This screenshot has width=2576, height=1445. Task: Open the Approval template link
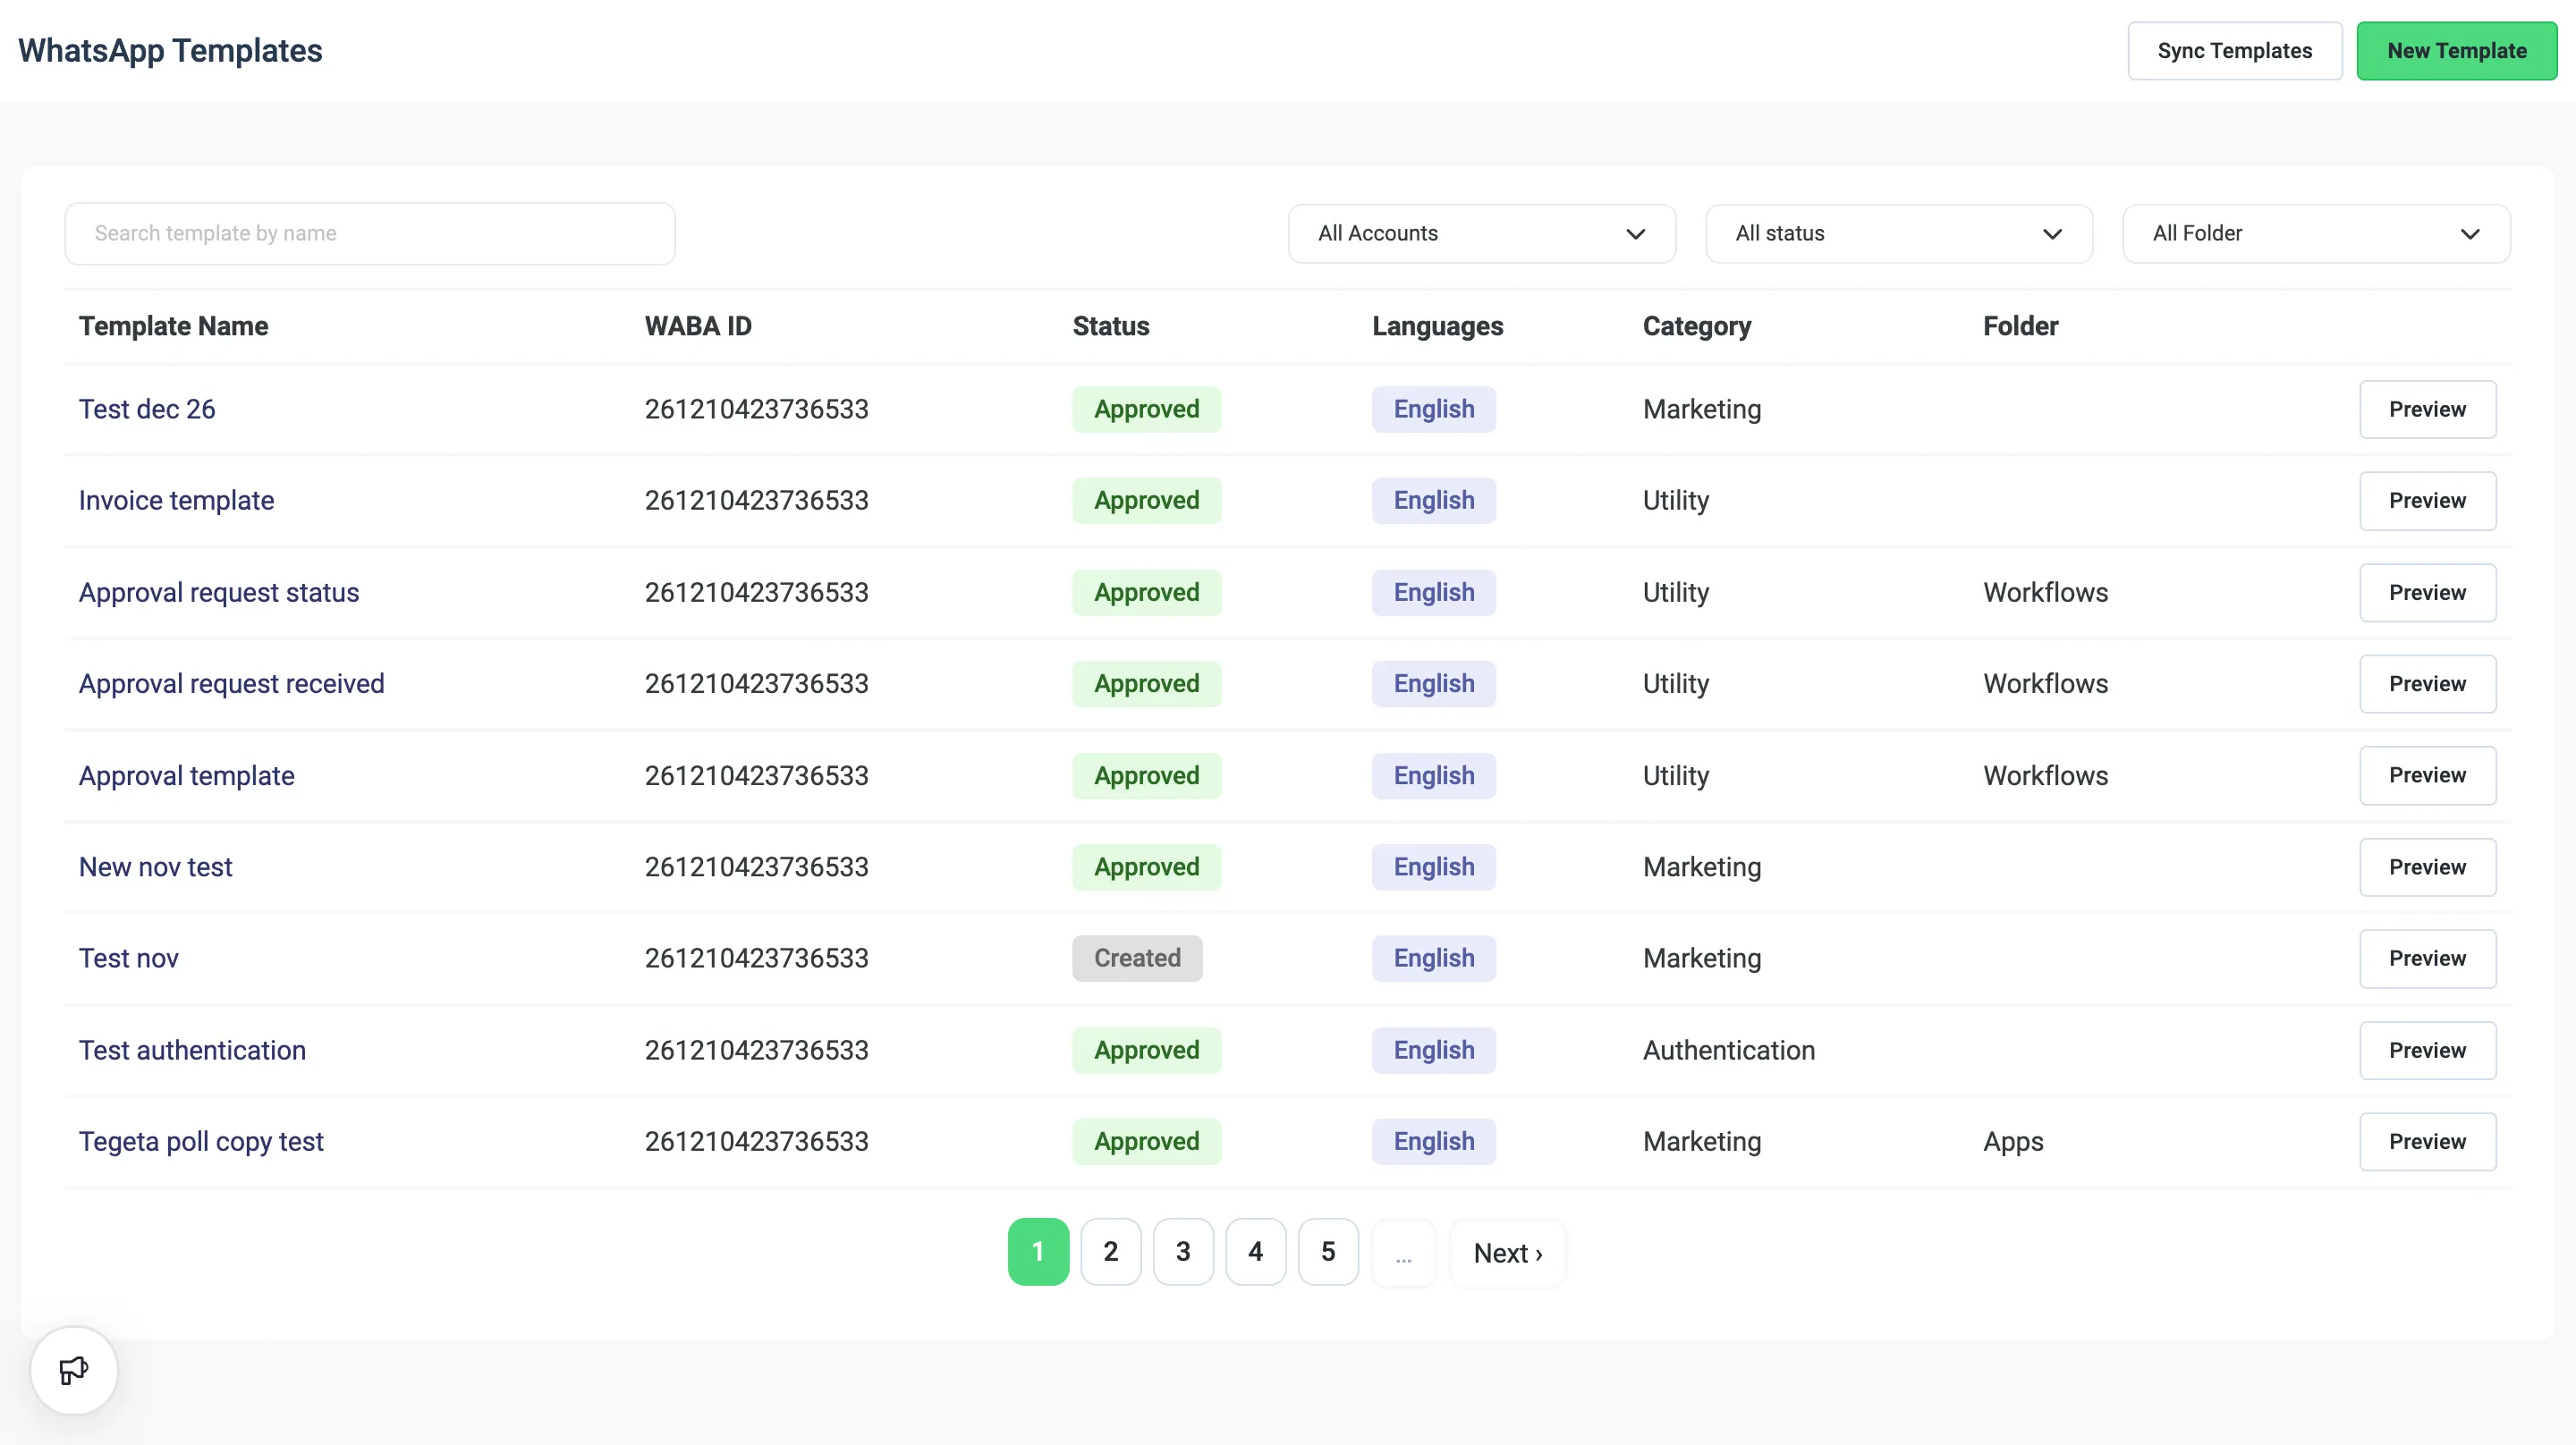(x=186, y=775)
